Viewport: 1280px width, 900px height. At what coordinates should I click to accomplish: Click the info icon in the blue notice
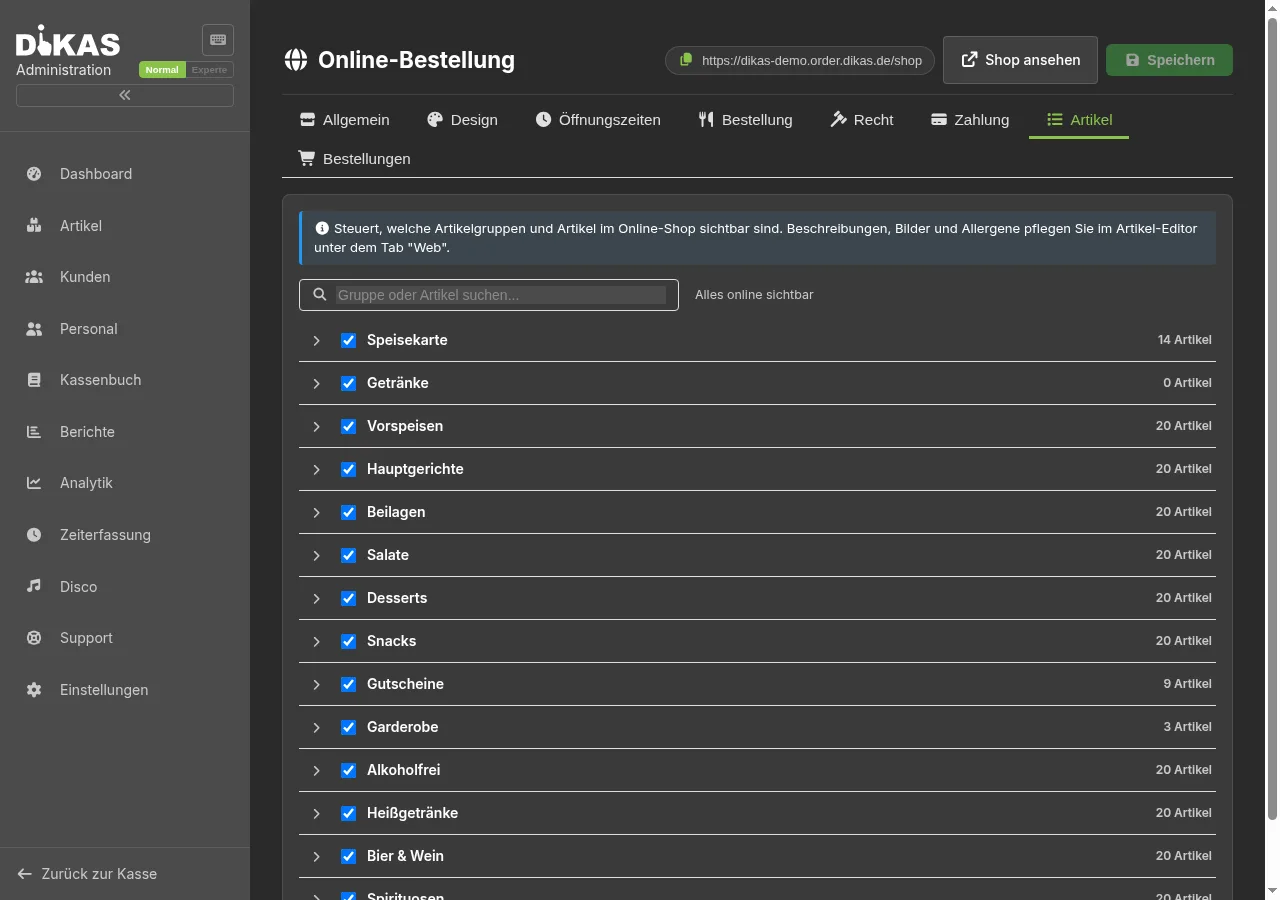322,228
